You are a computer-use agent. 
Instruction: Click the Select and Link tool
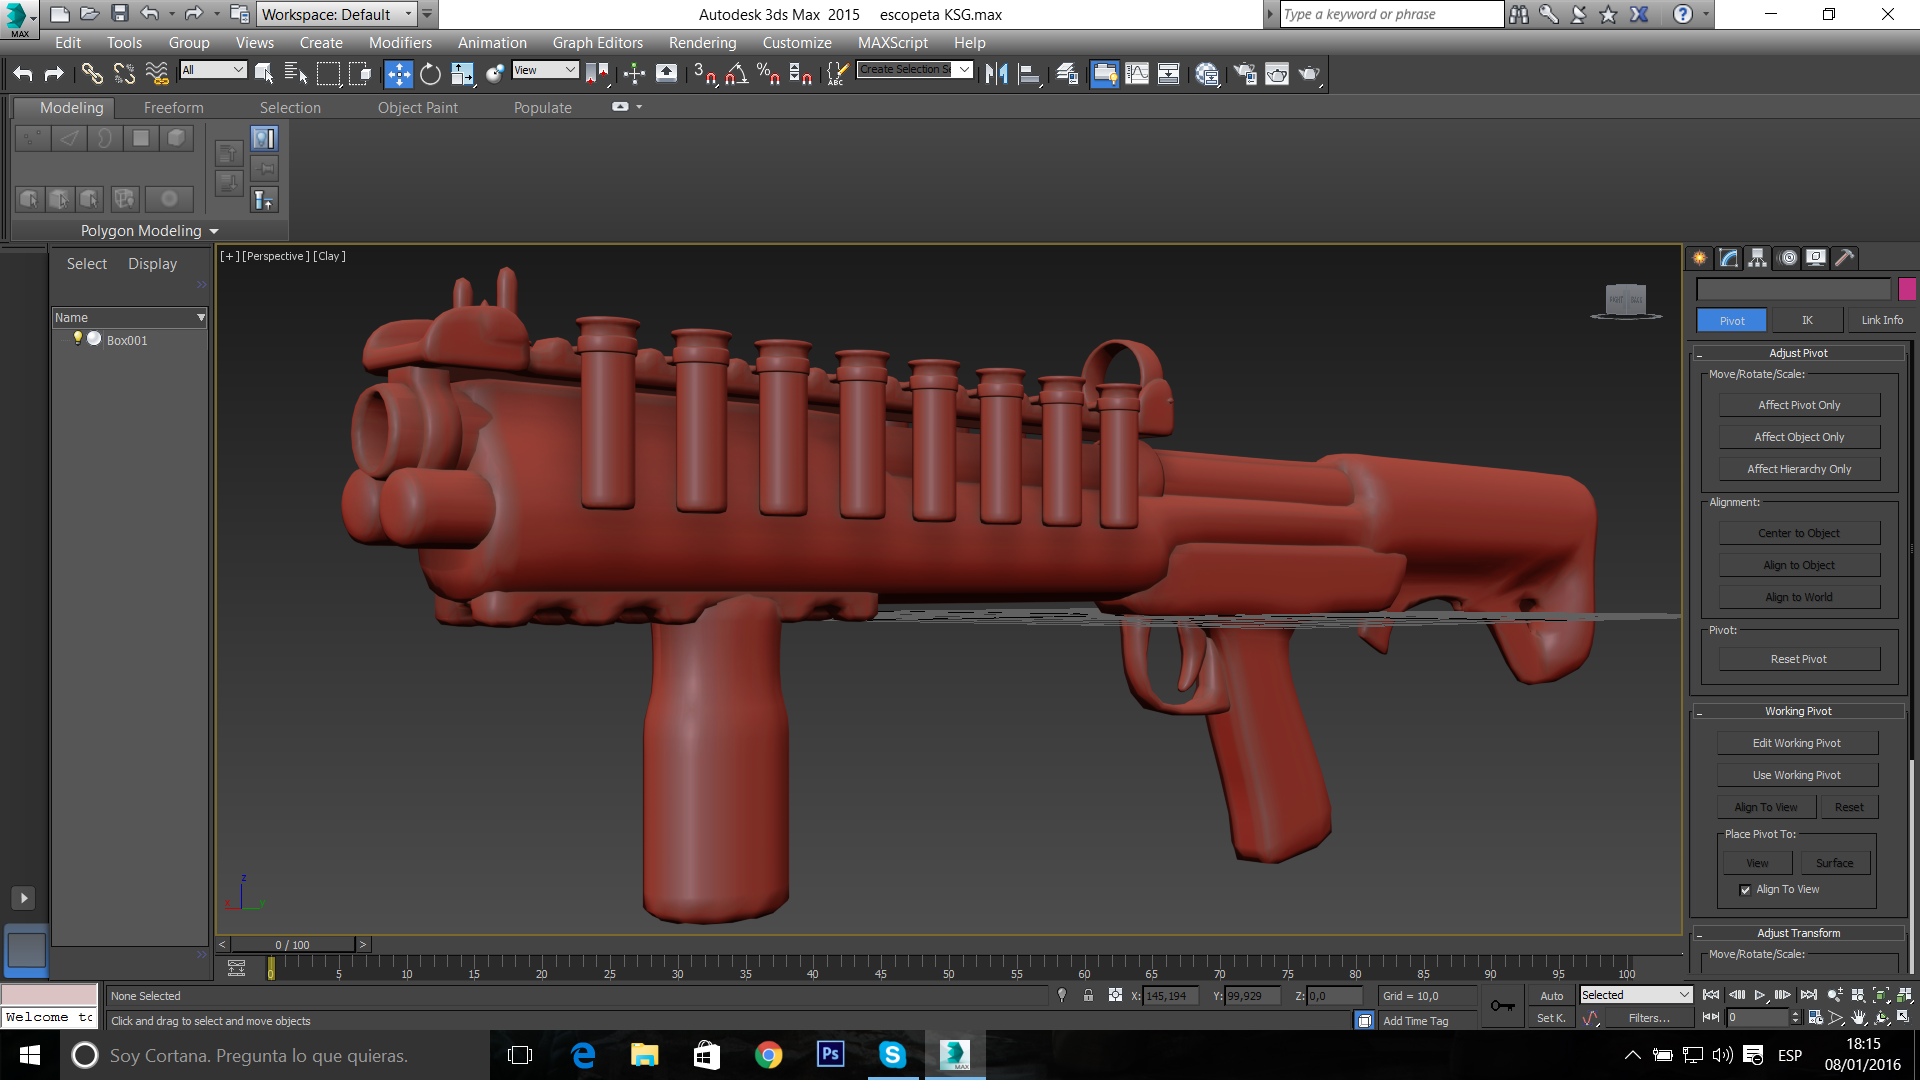coord(92,74)
